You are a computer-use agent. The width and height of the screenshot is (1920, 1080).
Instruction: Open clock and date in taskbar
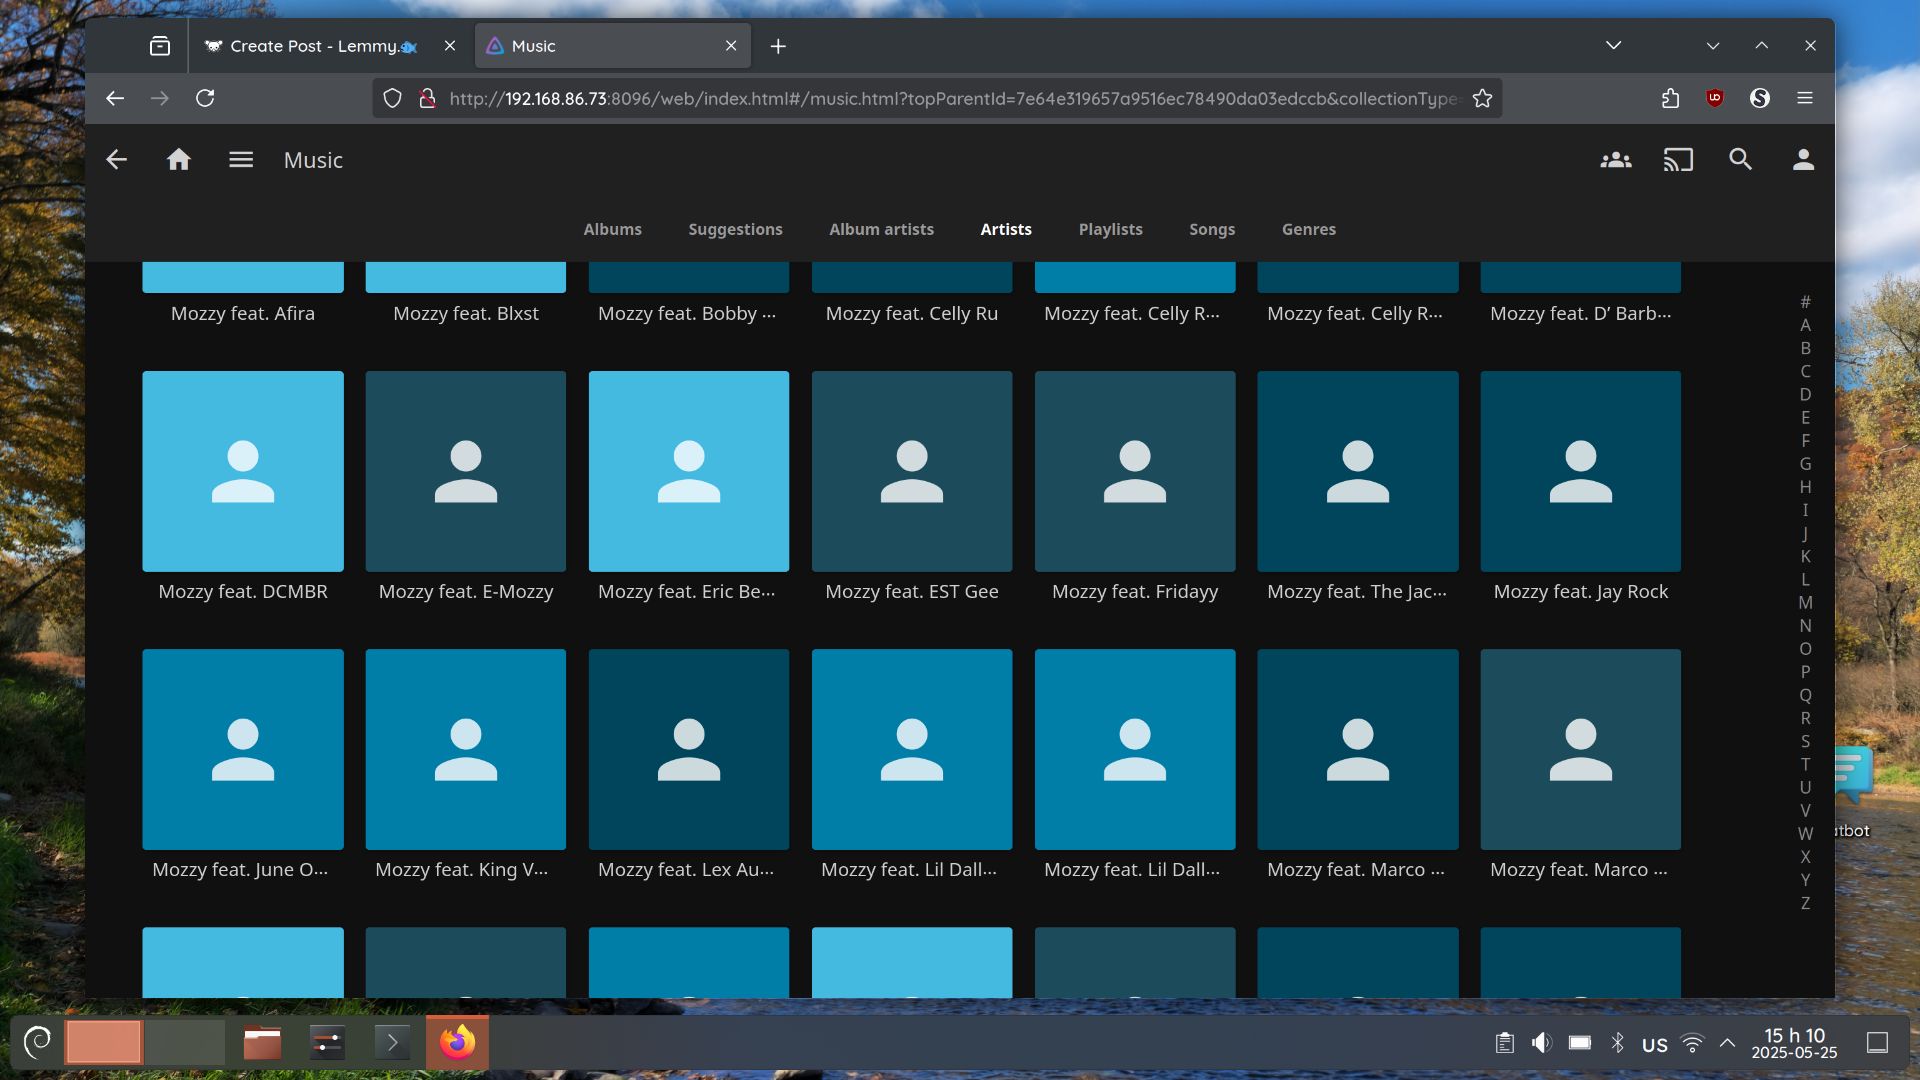(x=1794, y=1043)
